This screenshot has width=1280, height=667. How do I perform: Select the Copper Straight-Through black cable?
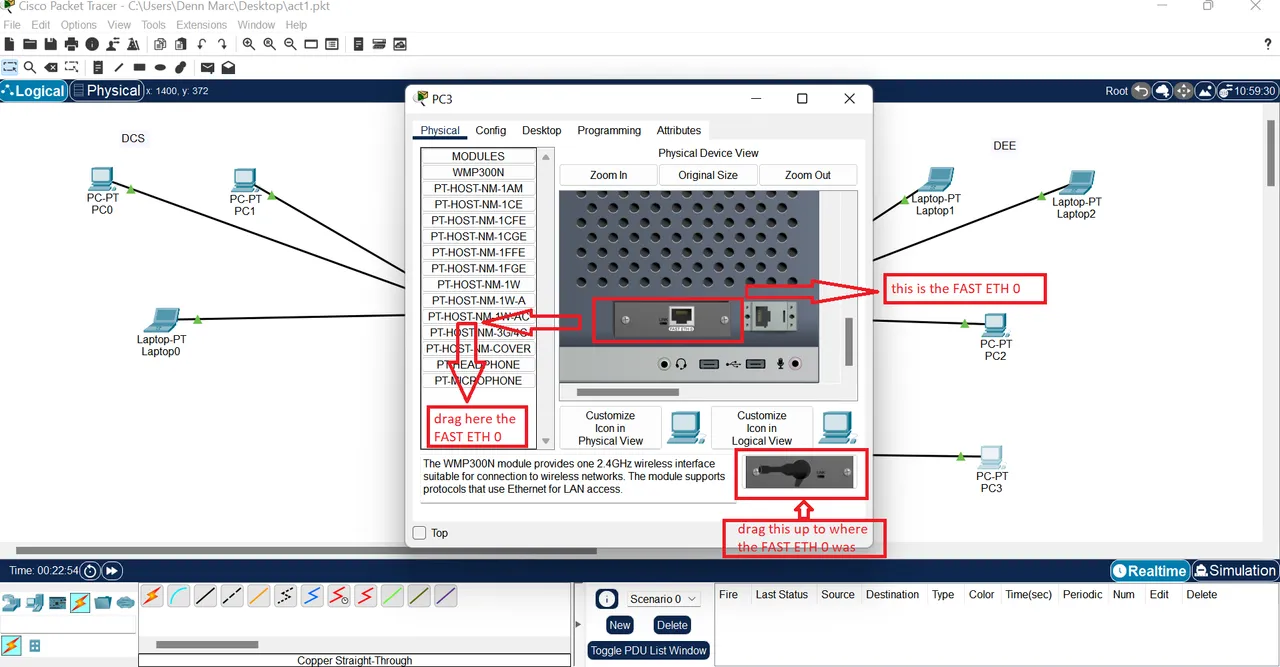pyautogui.click(x=206, y=597)
